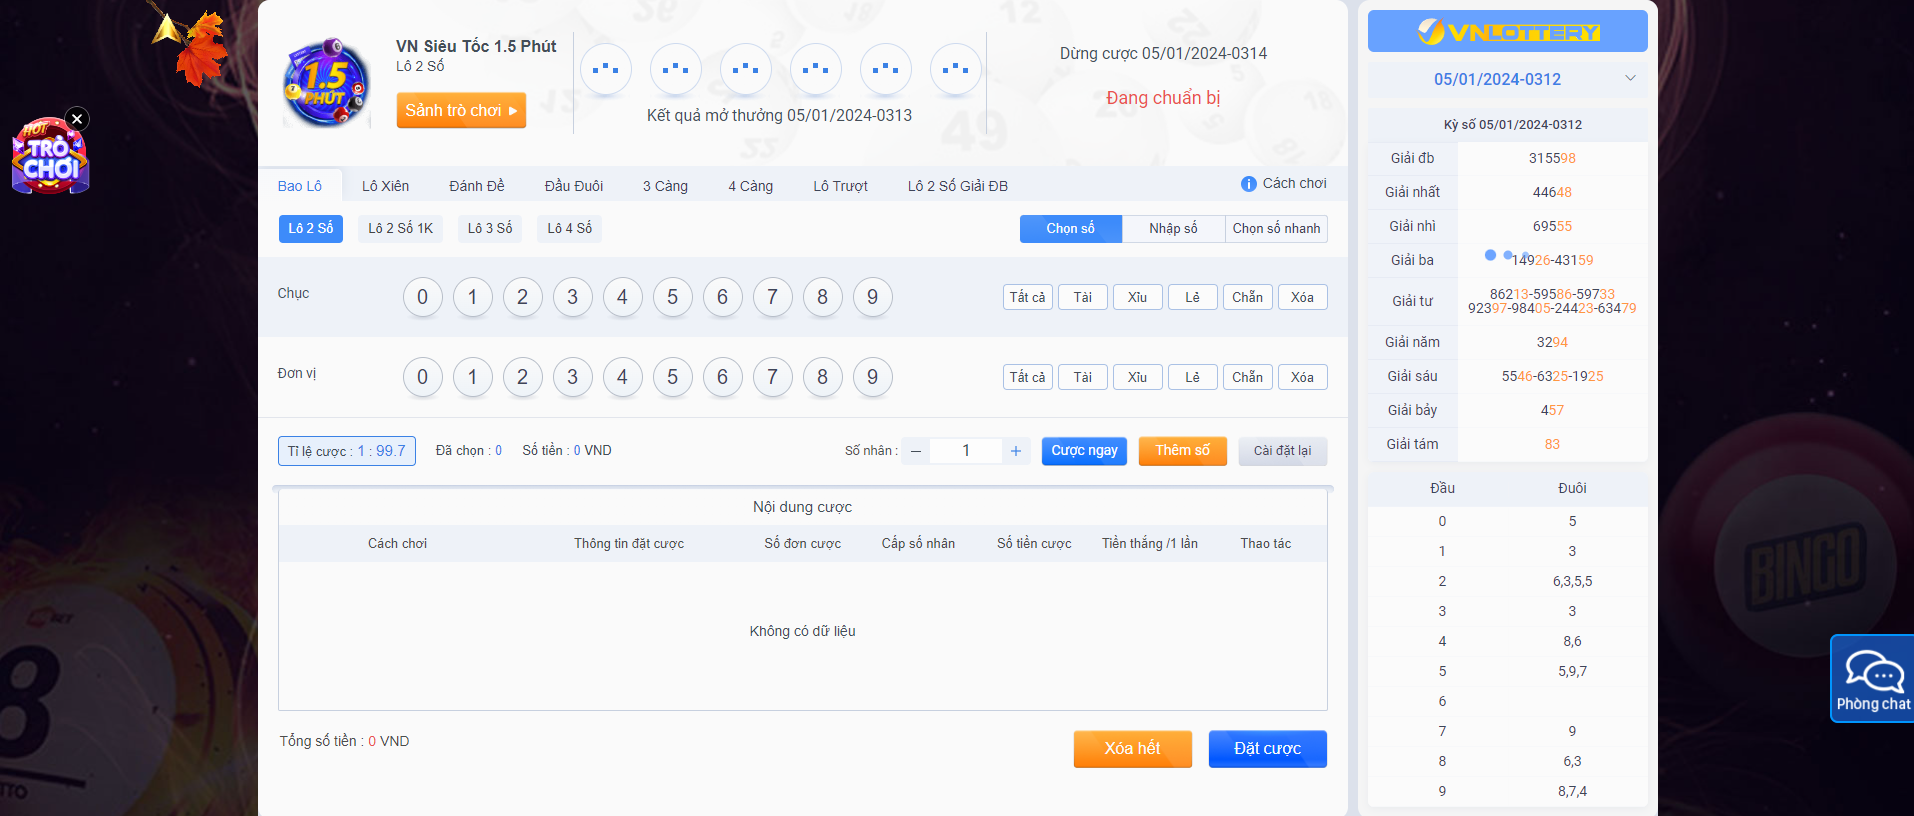
Task: Click the Cược ngay button
Action: [x=1085, y=451]
